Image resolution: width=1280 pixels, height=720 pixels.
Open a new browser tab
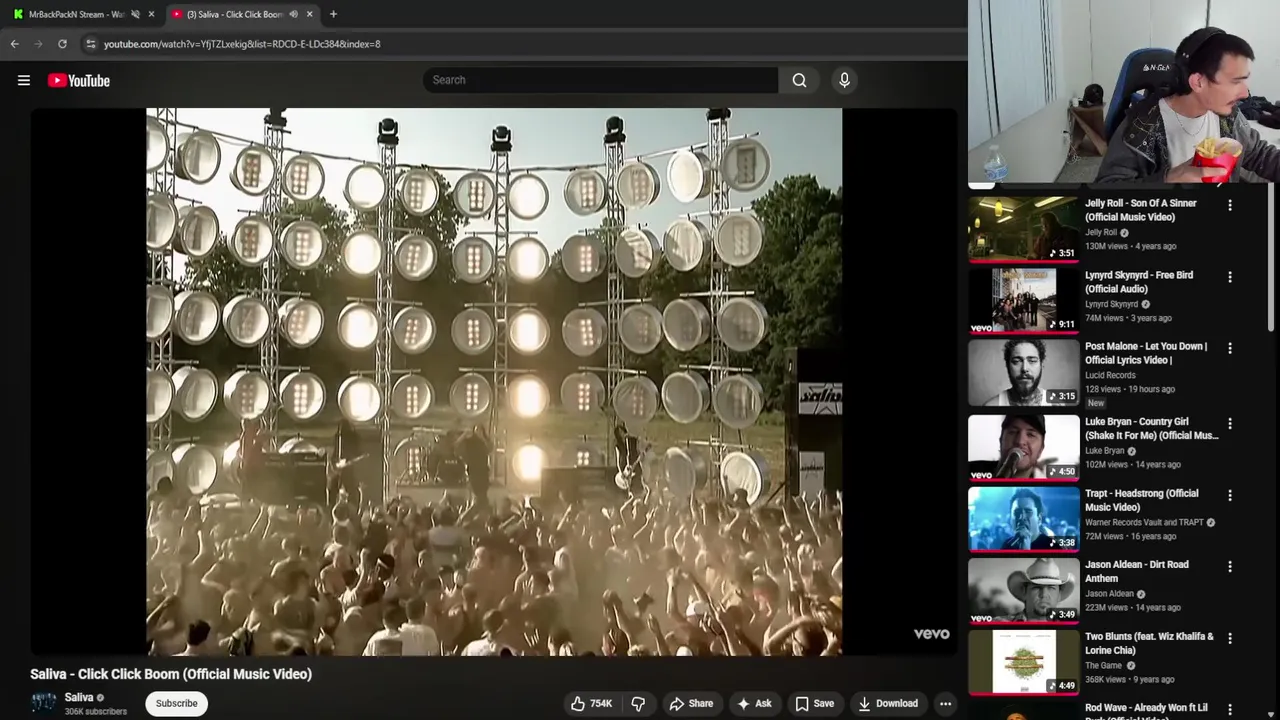pyautogui.click(x=333, y=14)
